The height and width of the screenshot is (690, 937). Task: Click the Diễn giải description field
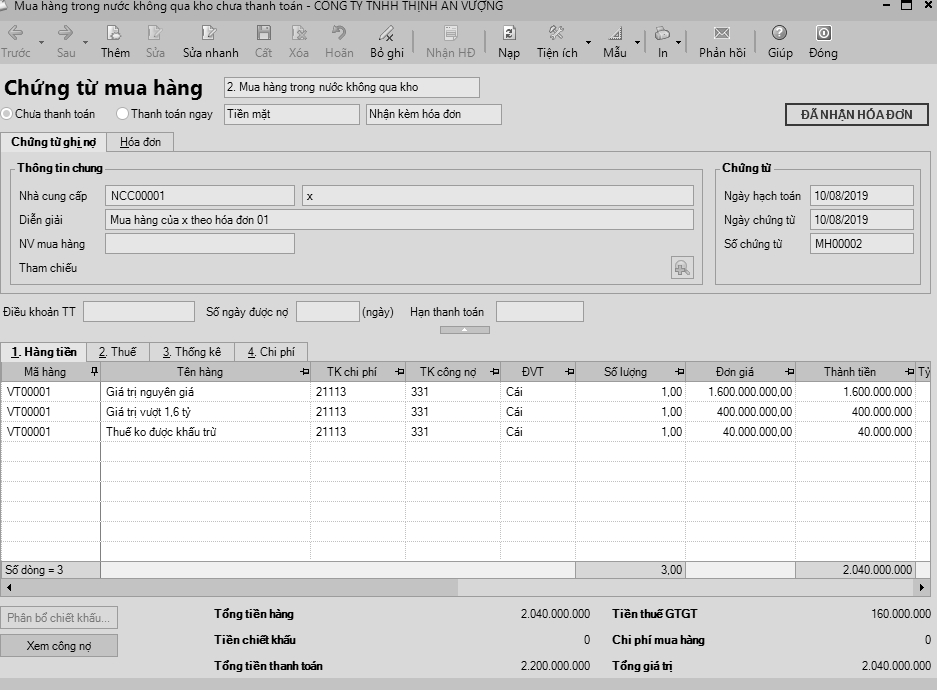tap(398, 220)
